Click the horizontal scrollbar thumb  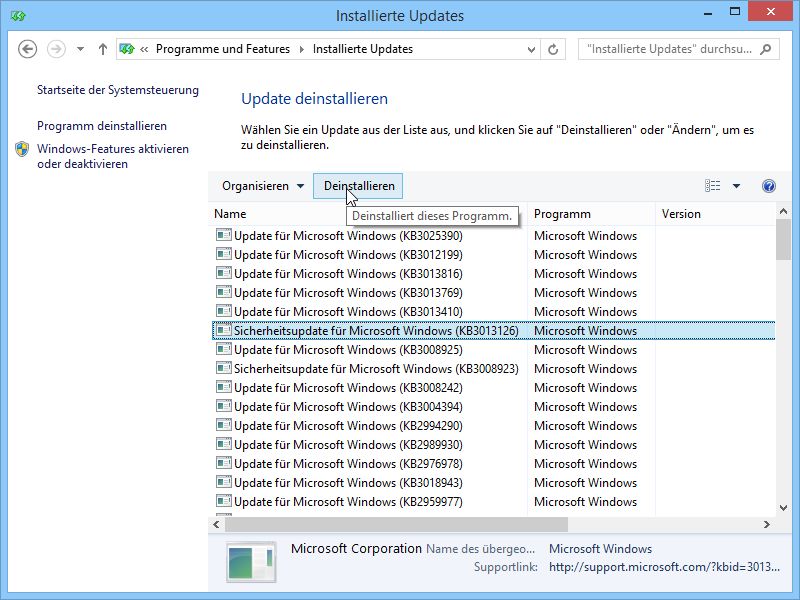tap(396, 524)
